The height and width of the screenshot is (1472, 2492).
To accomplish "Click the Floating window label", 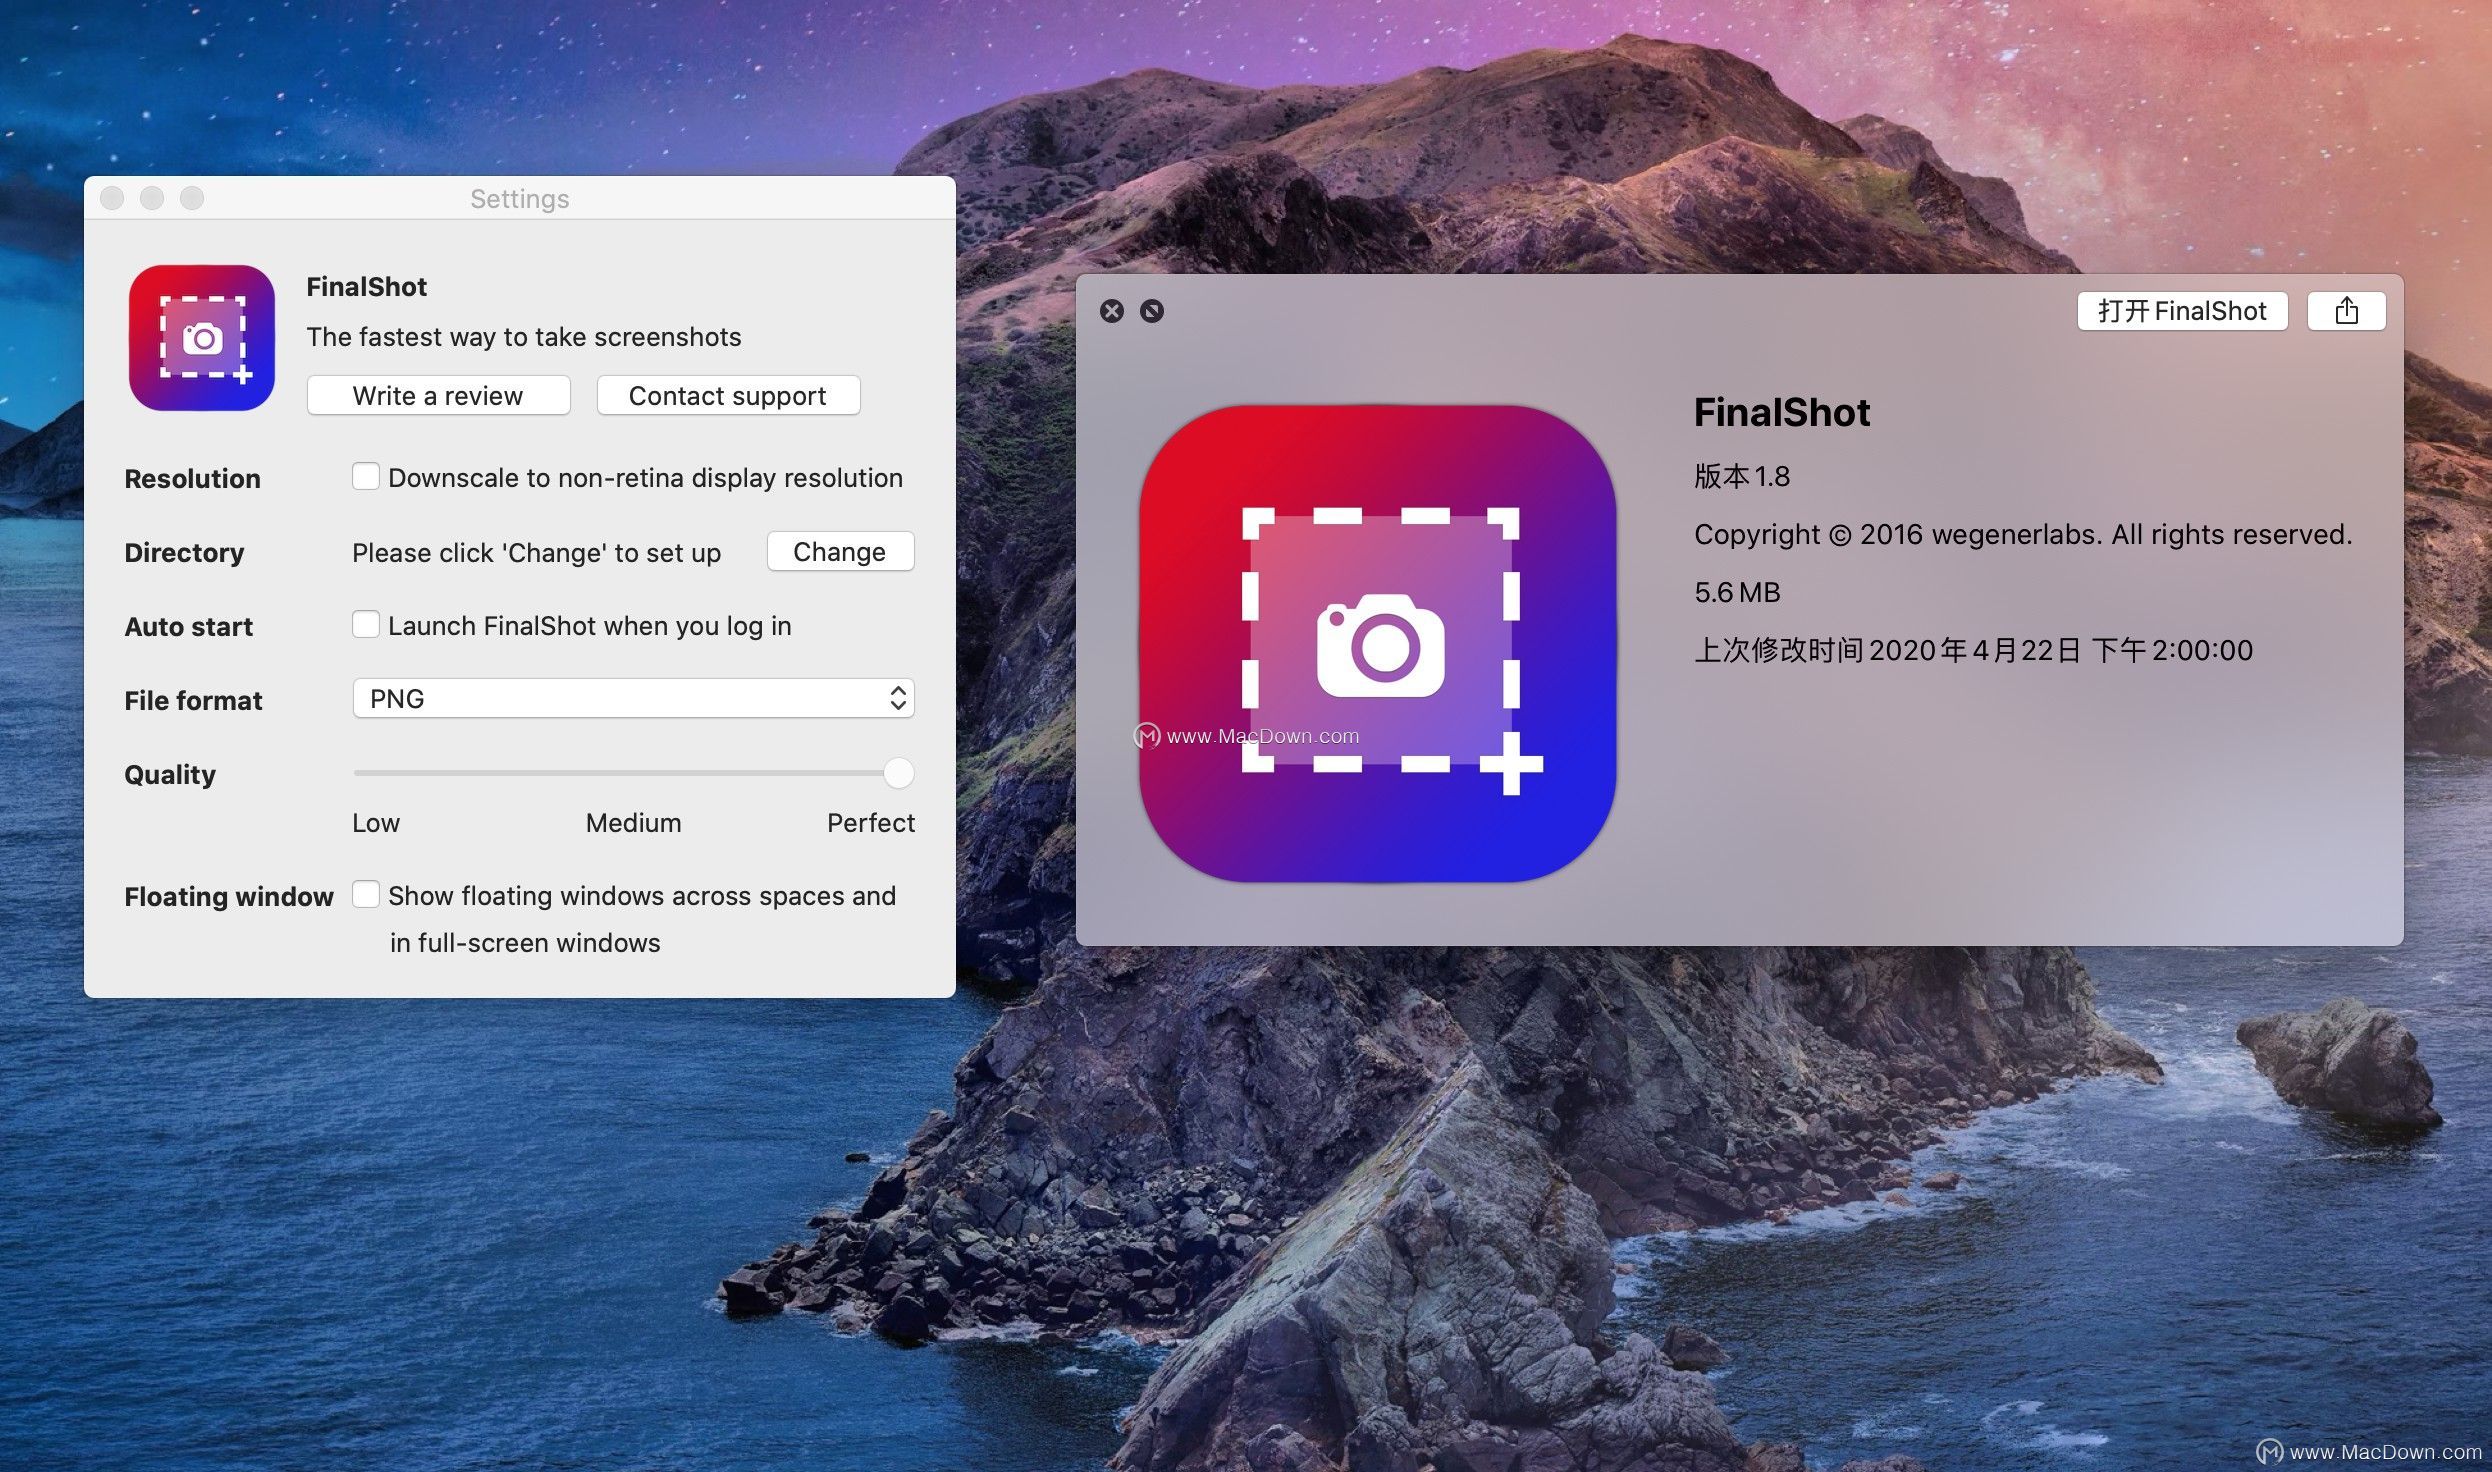I will [x=229, y=897].
